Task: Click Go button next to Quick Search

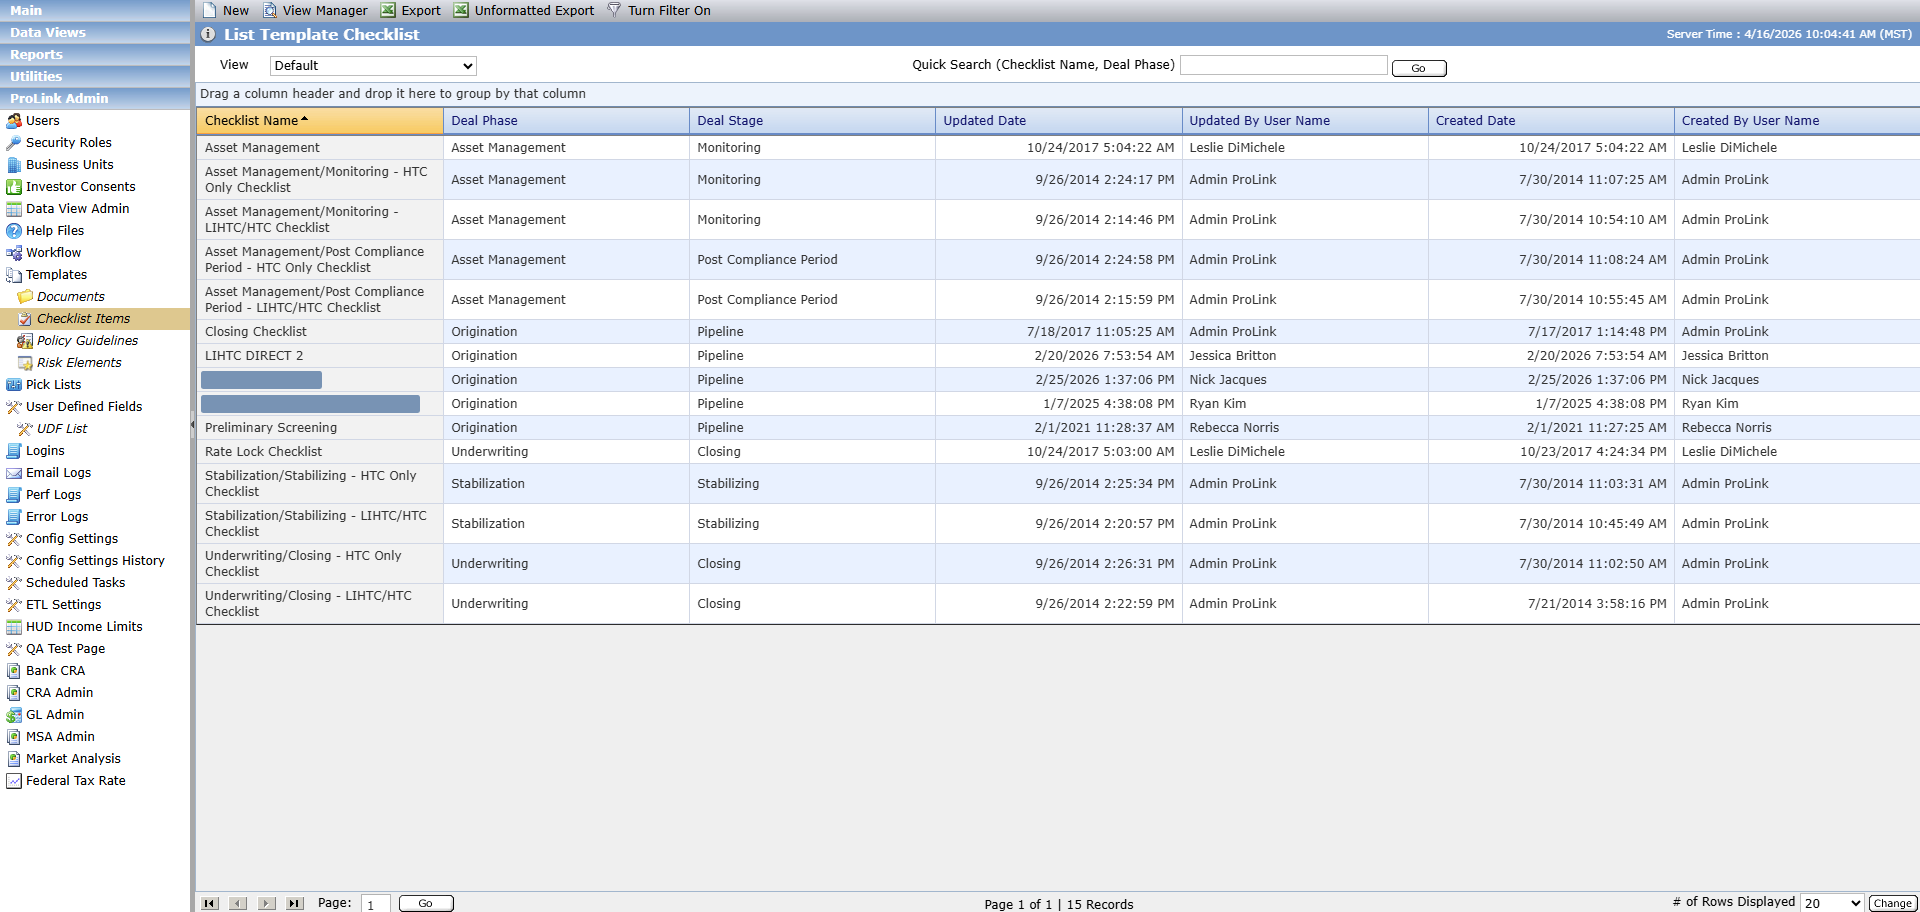Action: click(1419, 68)
